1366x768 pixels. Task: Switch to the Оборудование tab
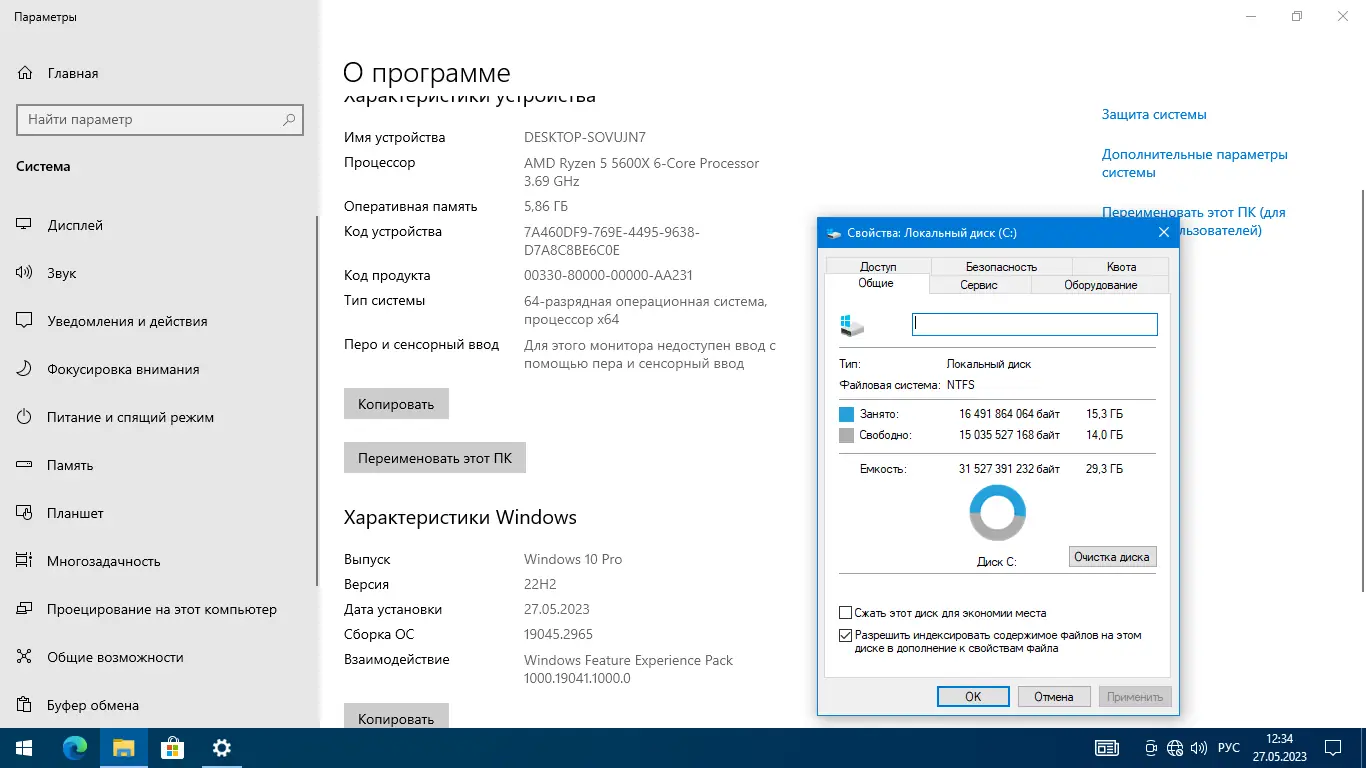(x=1100, y=285)
